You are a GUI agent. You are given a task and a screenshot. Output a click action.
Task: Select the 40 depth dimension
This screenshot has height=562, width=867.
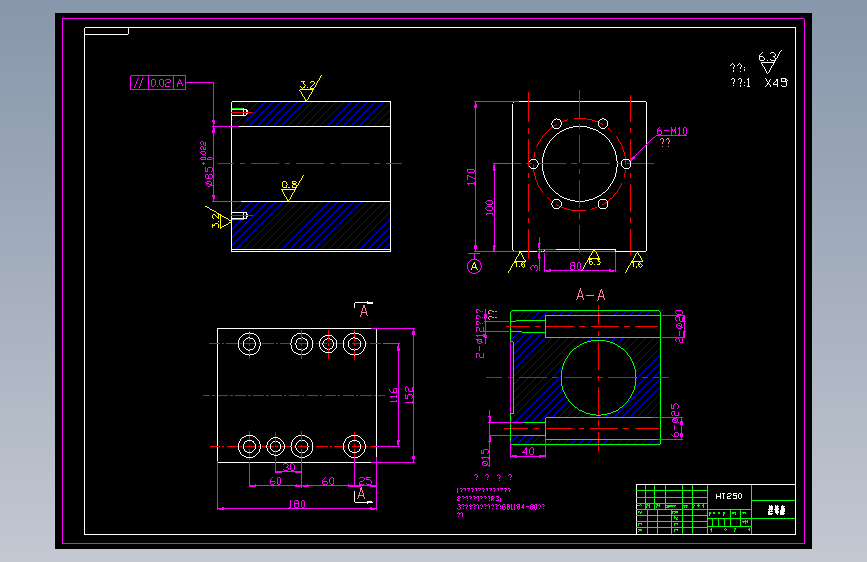529,451
